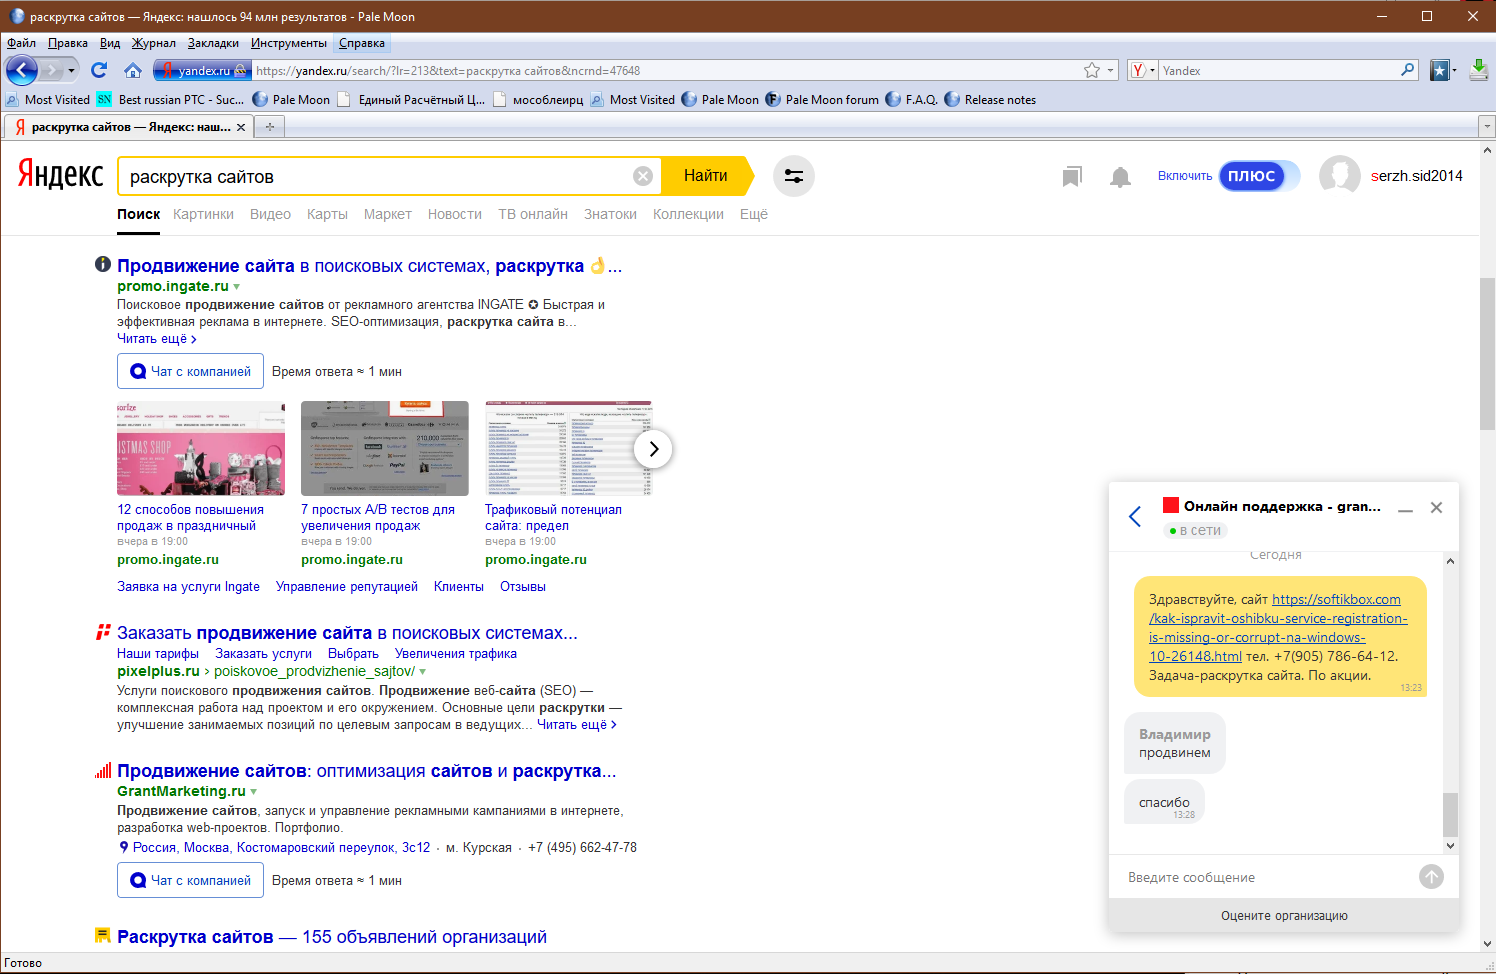
Task: Open the browser bookmarks star button
Action: (x=1440, y=70)
